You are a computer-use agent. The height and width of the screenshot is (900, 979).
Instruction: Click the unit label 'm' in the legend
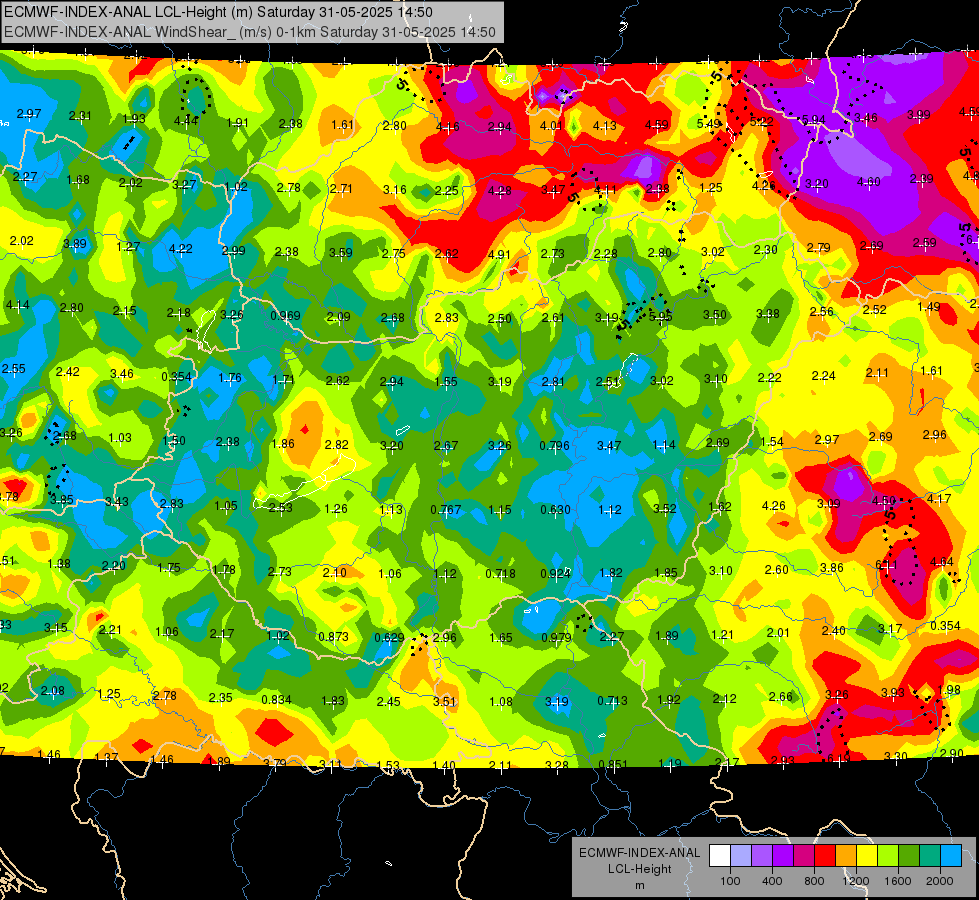(x=639, y=885)
